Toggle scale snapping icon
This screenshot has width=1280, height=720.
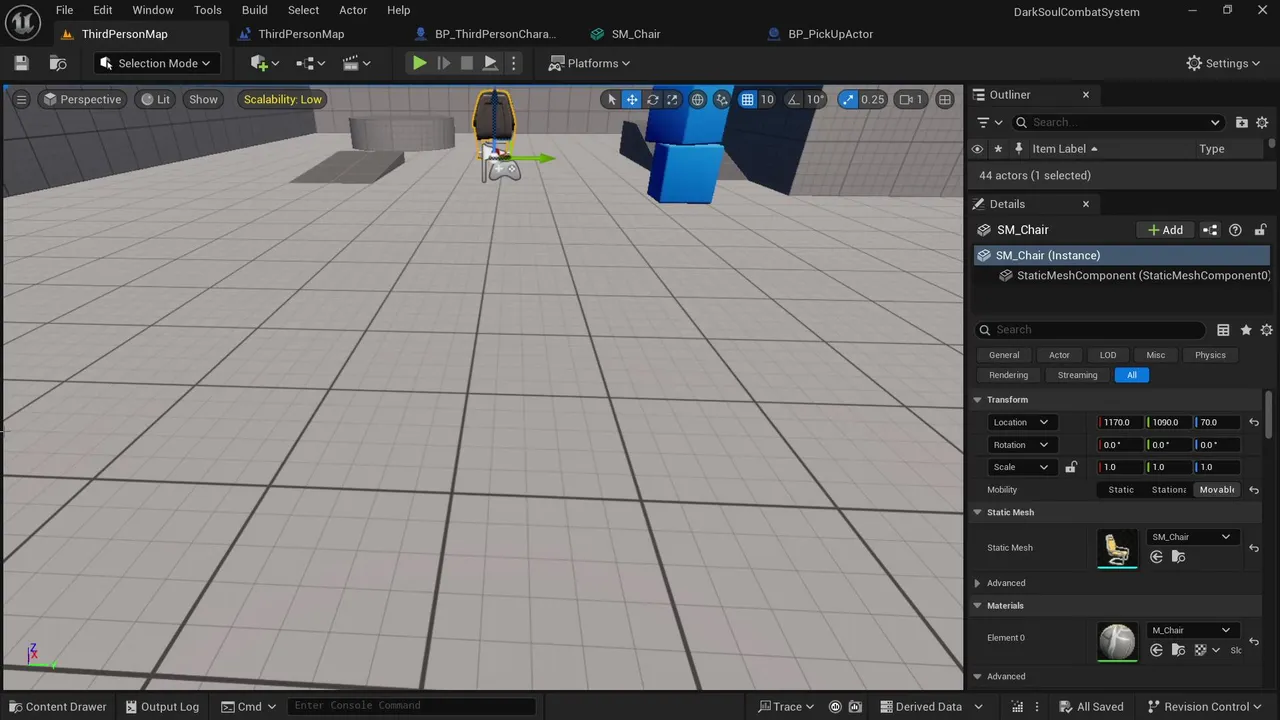(x=849, y=99)
